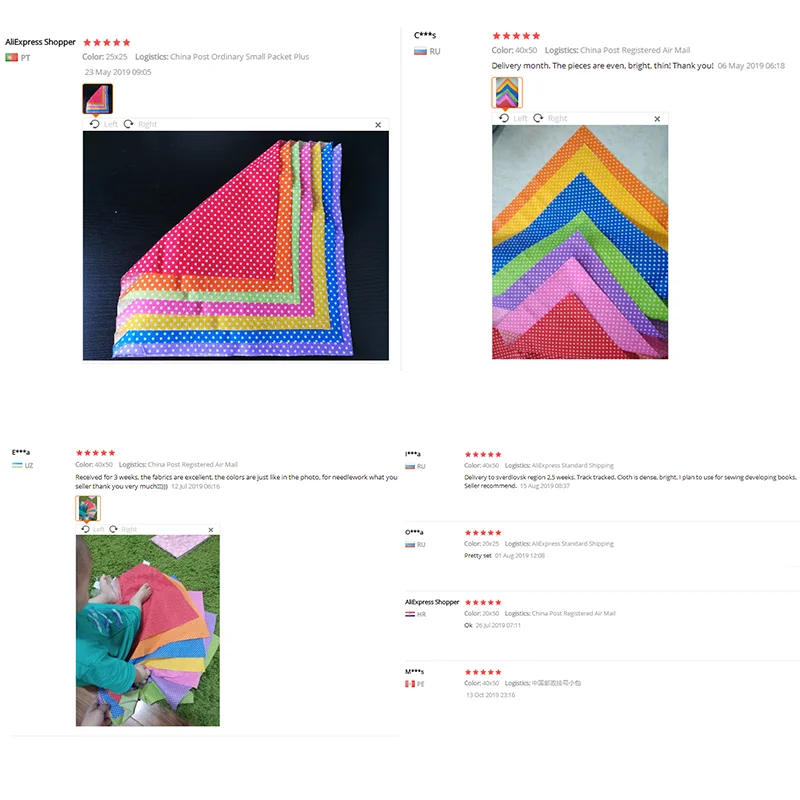Click the Portugal flag icon
800x800 pixels.
[x=11, y=58]
